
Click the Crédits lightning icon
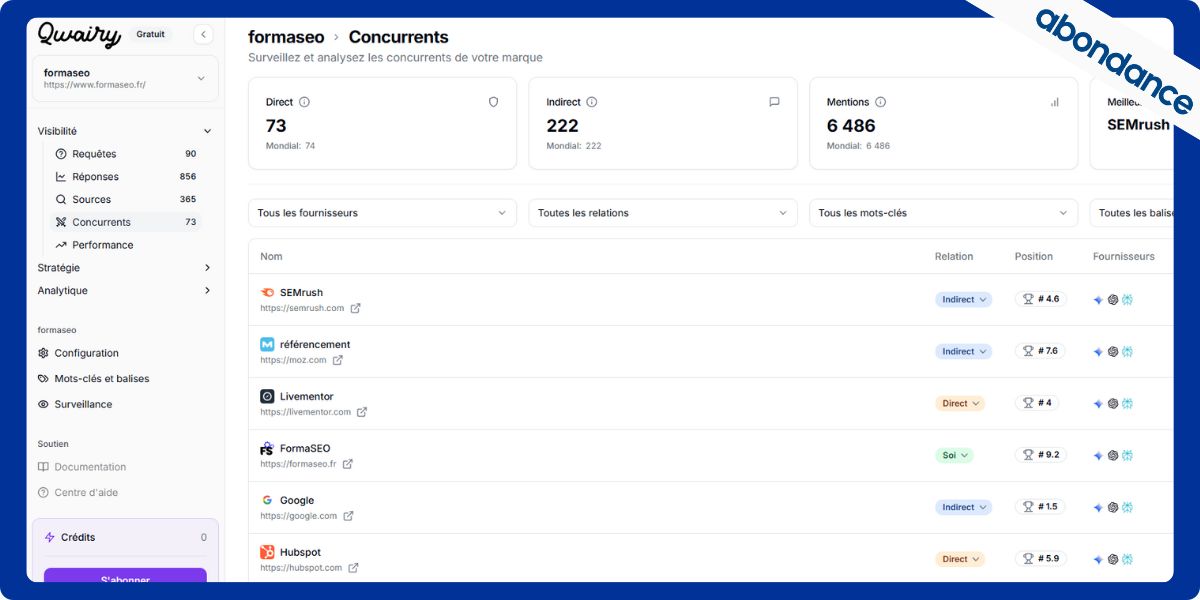50,537
